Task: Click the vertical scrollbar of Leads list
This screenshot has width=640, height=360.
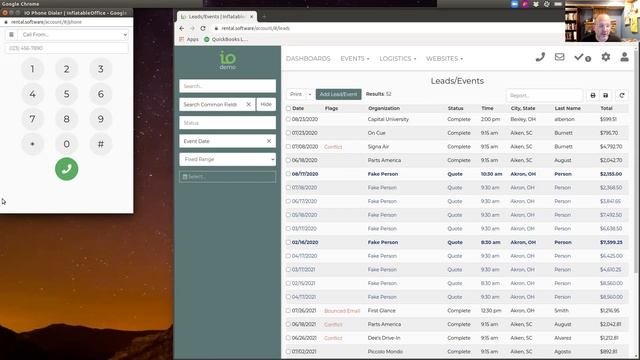Action: coord(636,163)
